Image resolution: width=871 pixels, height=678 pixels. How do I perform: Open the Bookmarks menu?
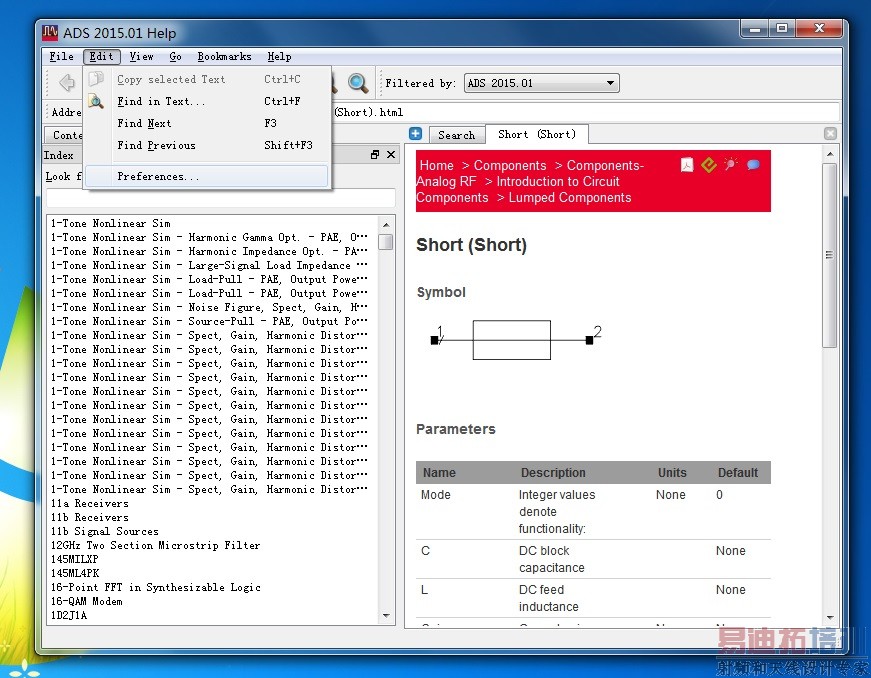pyautogui.click(x=224, y=57)
